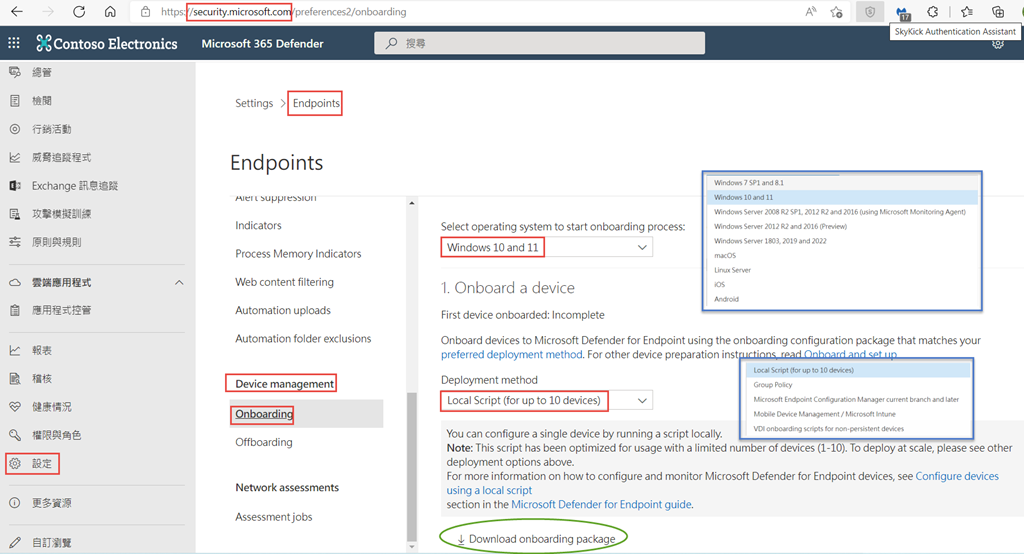Add this page to favorites star icon
The image size is (1024, 554).
click(837, 12)
